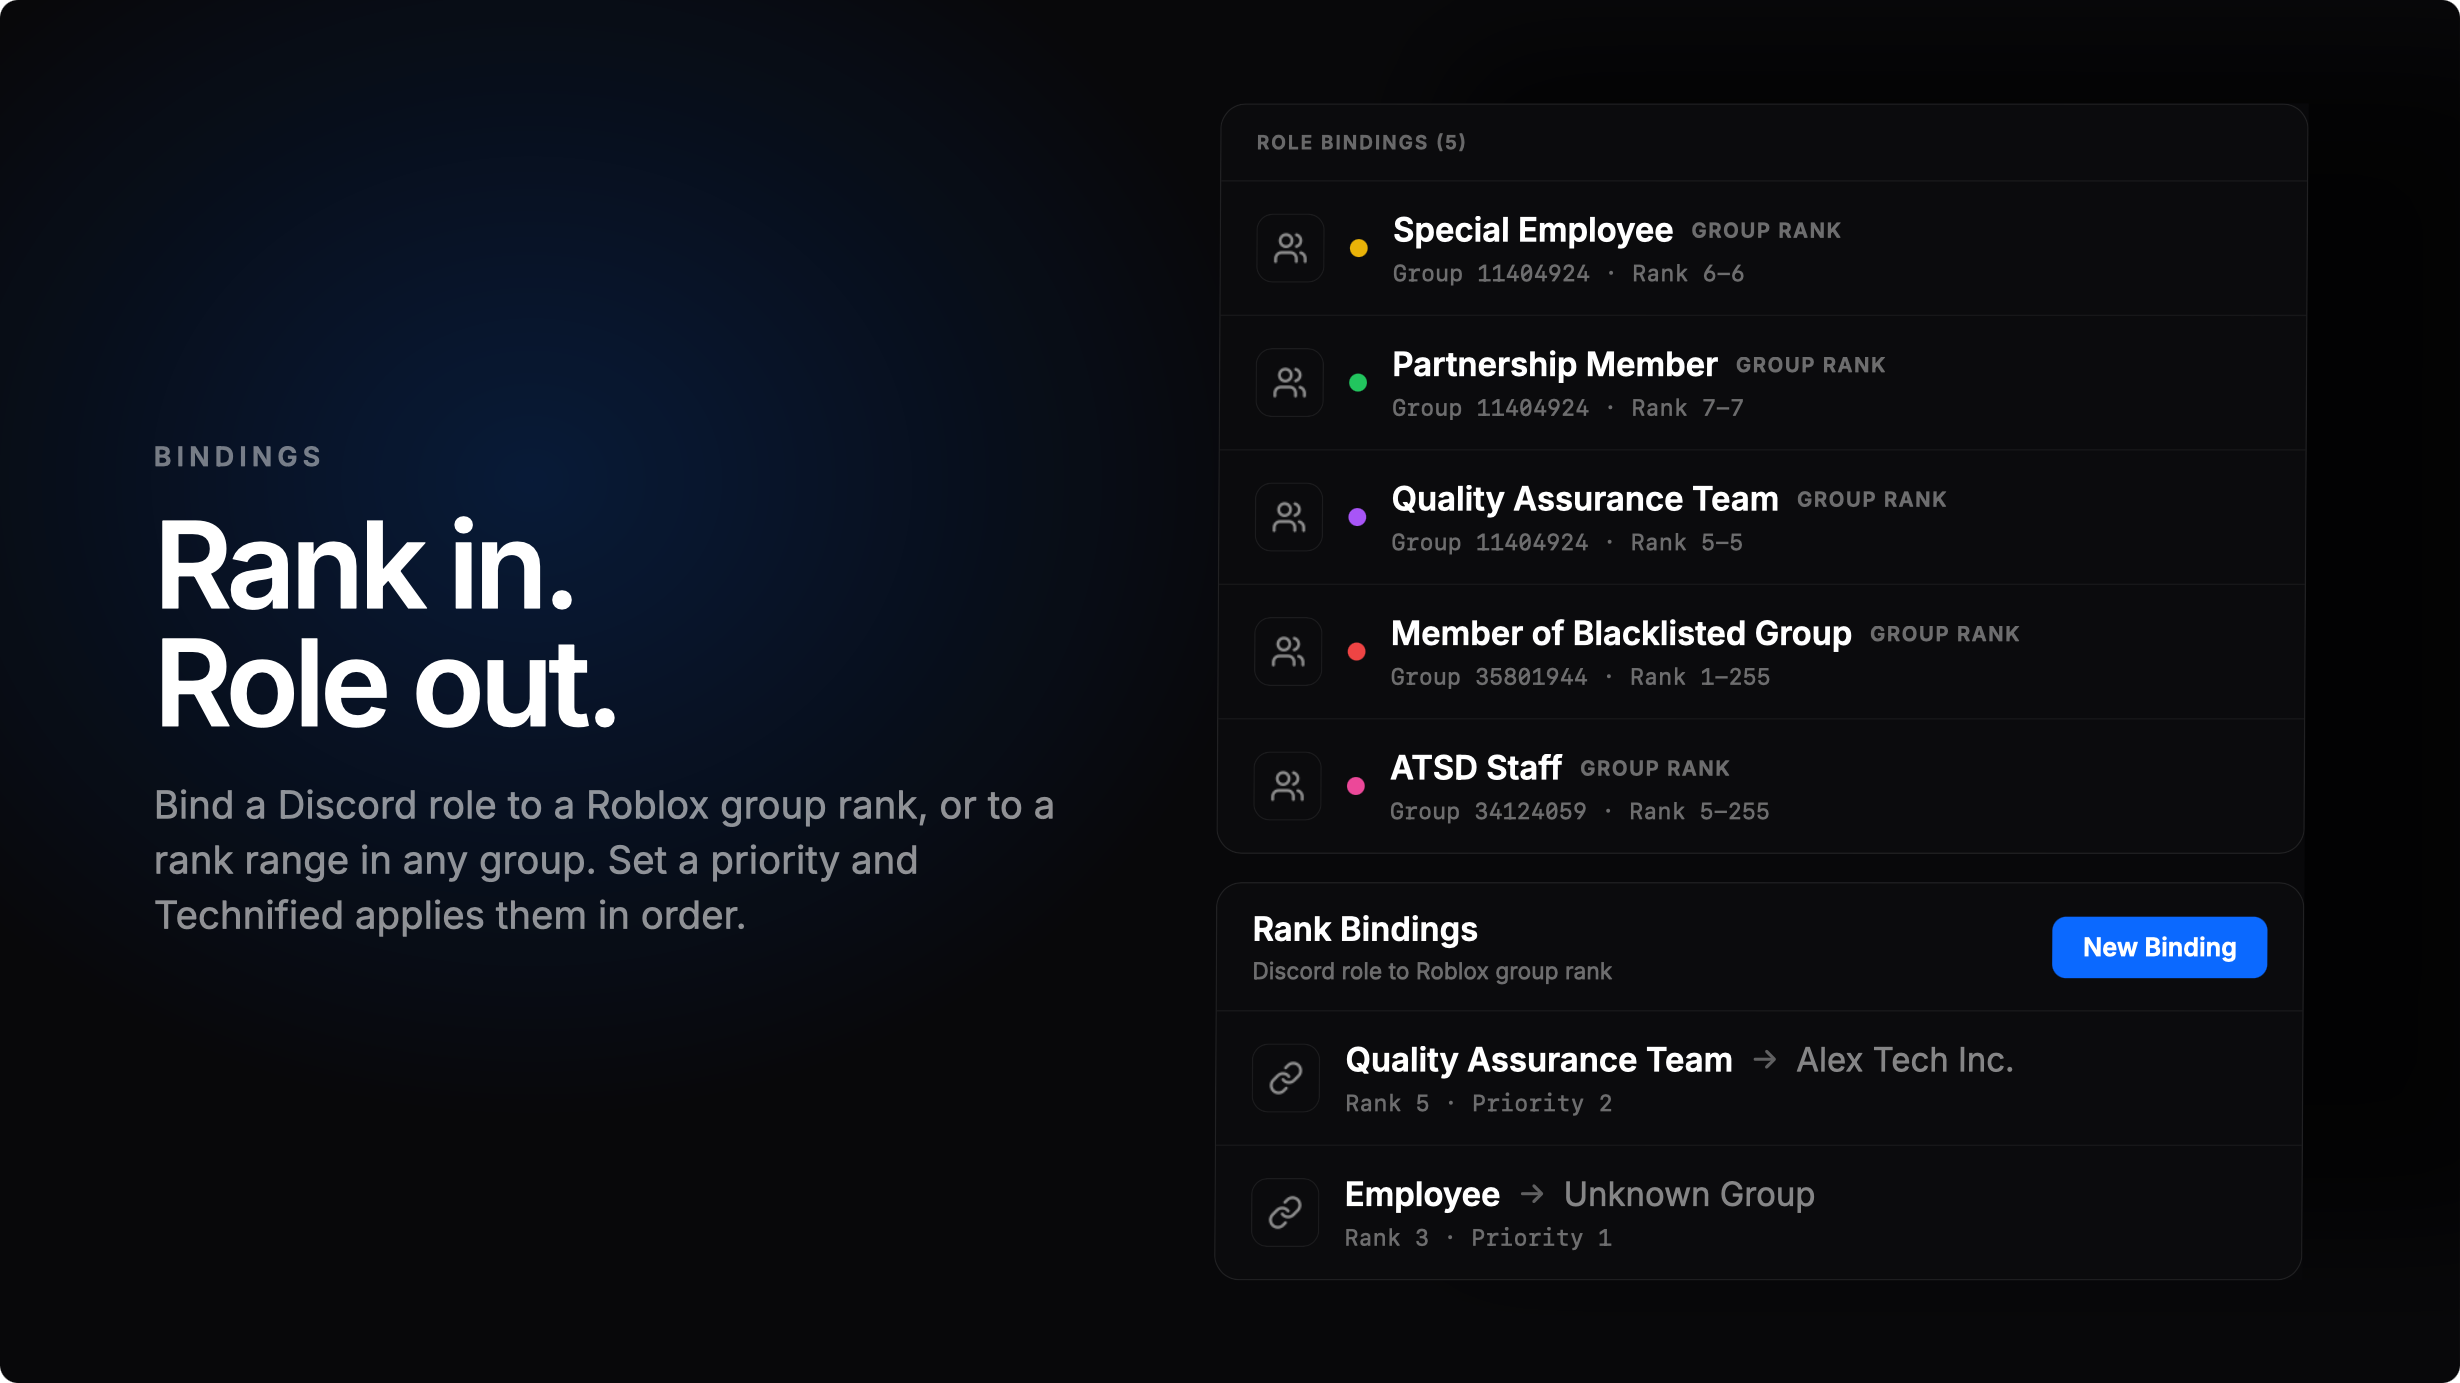The height and width of the screenshot is (1383, 2460).
Task: Select the Quality Assurance Team role in Rank Bindings
Action: (x=1539, y=1060)
